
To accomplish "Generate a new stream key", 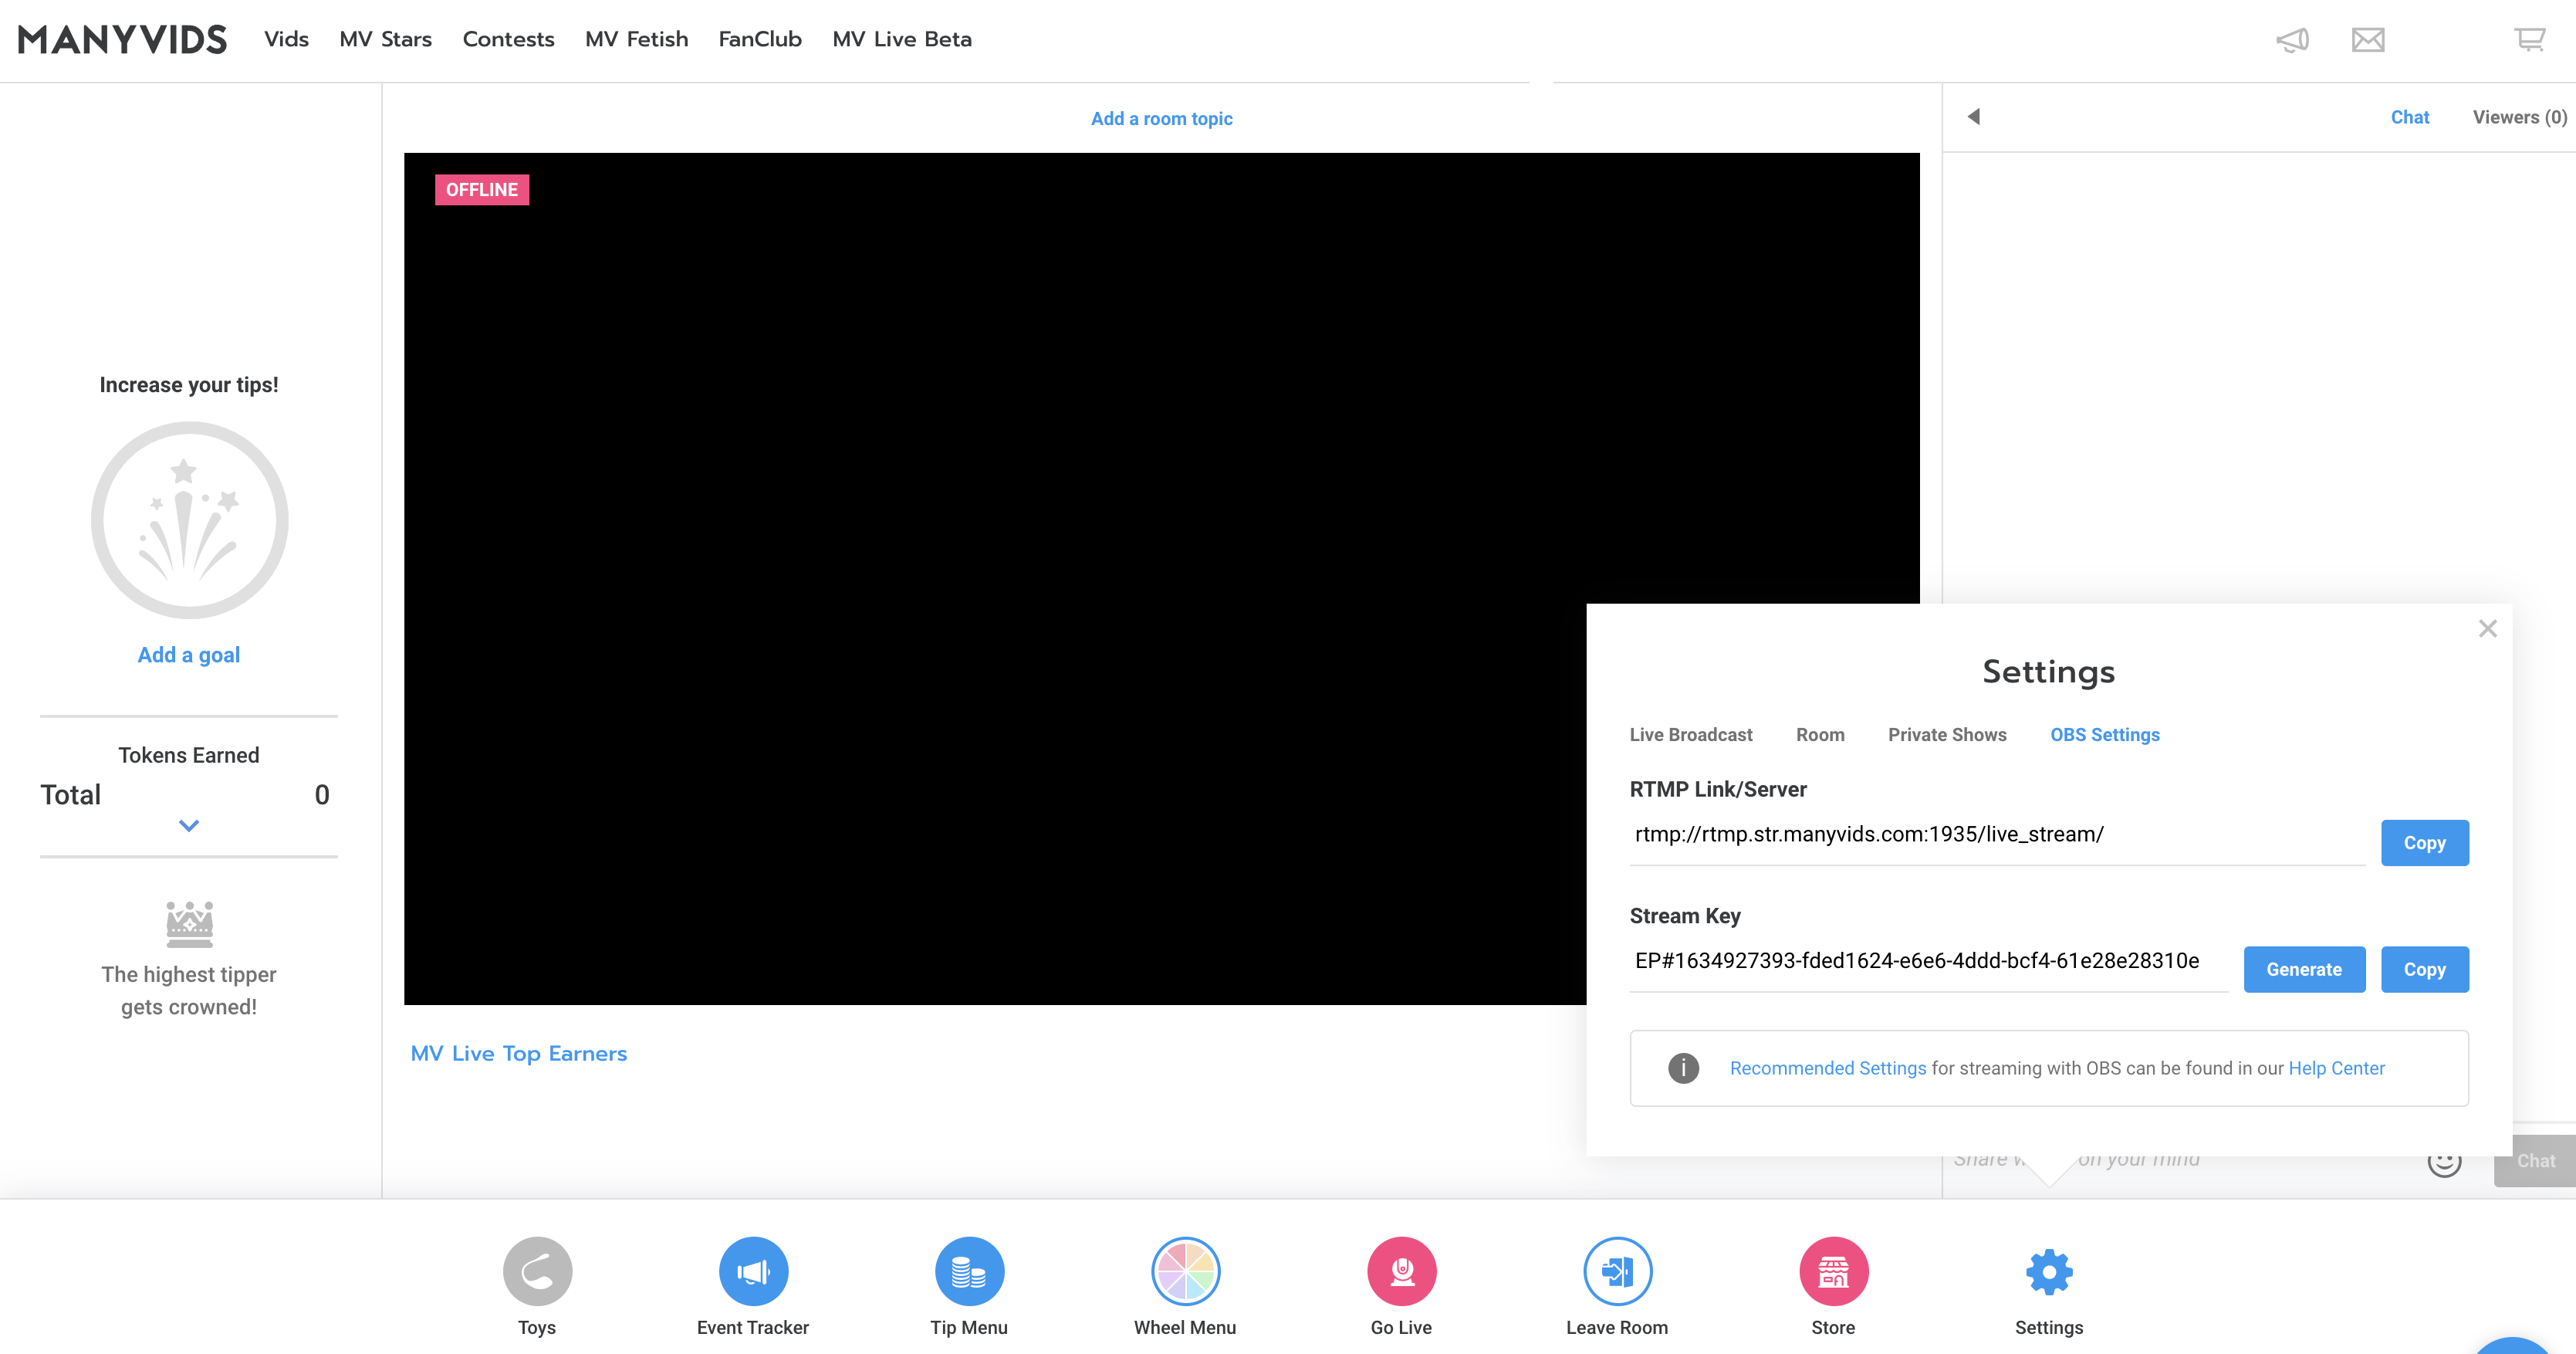I will tap(2303, 969).
